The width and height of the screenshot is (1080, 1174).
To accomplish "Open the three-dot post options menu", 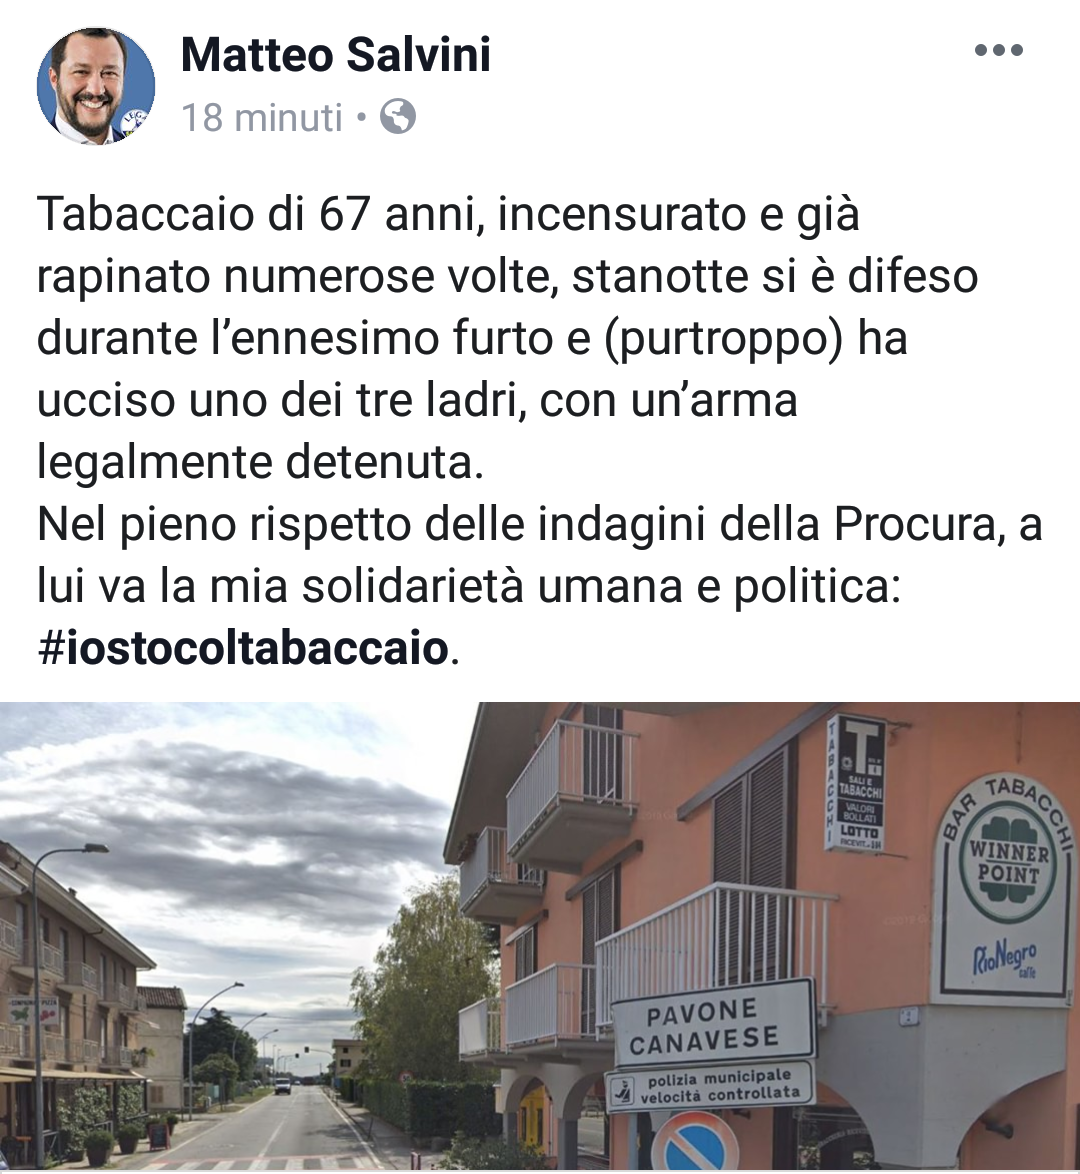I will [x=998, y=50].
